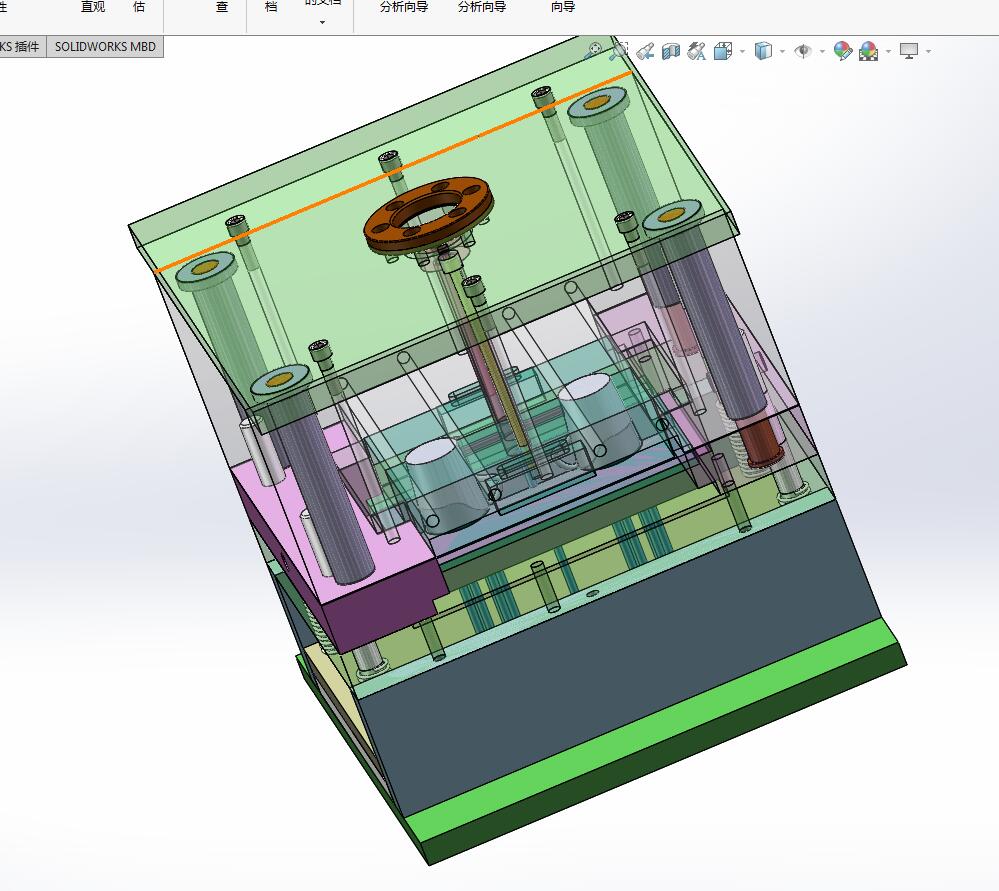Switch to the SOLIDWORKS MBD tab

(x=105, y=46)
